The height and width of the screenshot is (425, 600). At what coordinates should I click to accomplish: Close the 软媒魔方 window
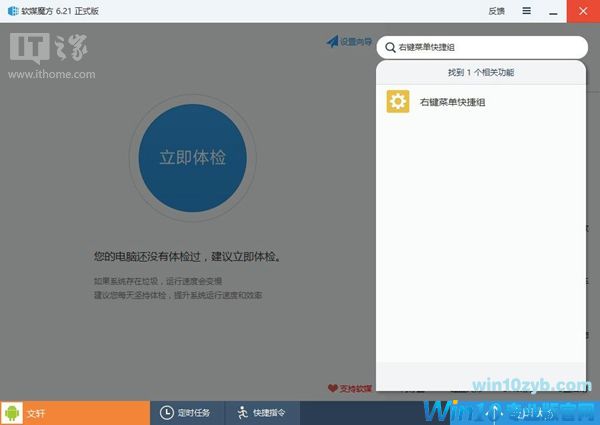coord(584,11)
